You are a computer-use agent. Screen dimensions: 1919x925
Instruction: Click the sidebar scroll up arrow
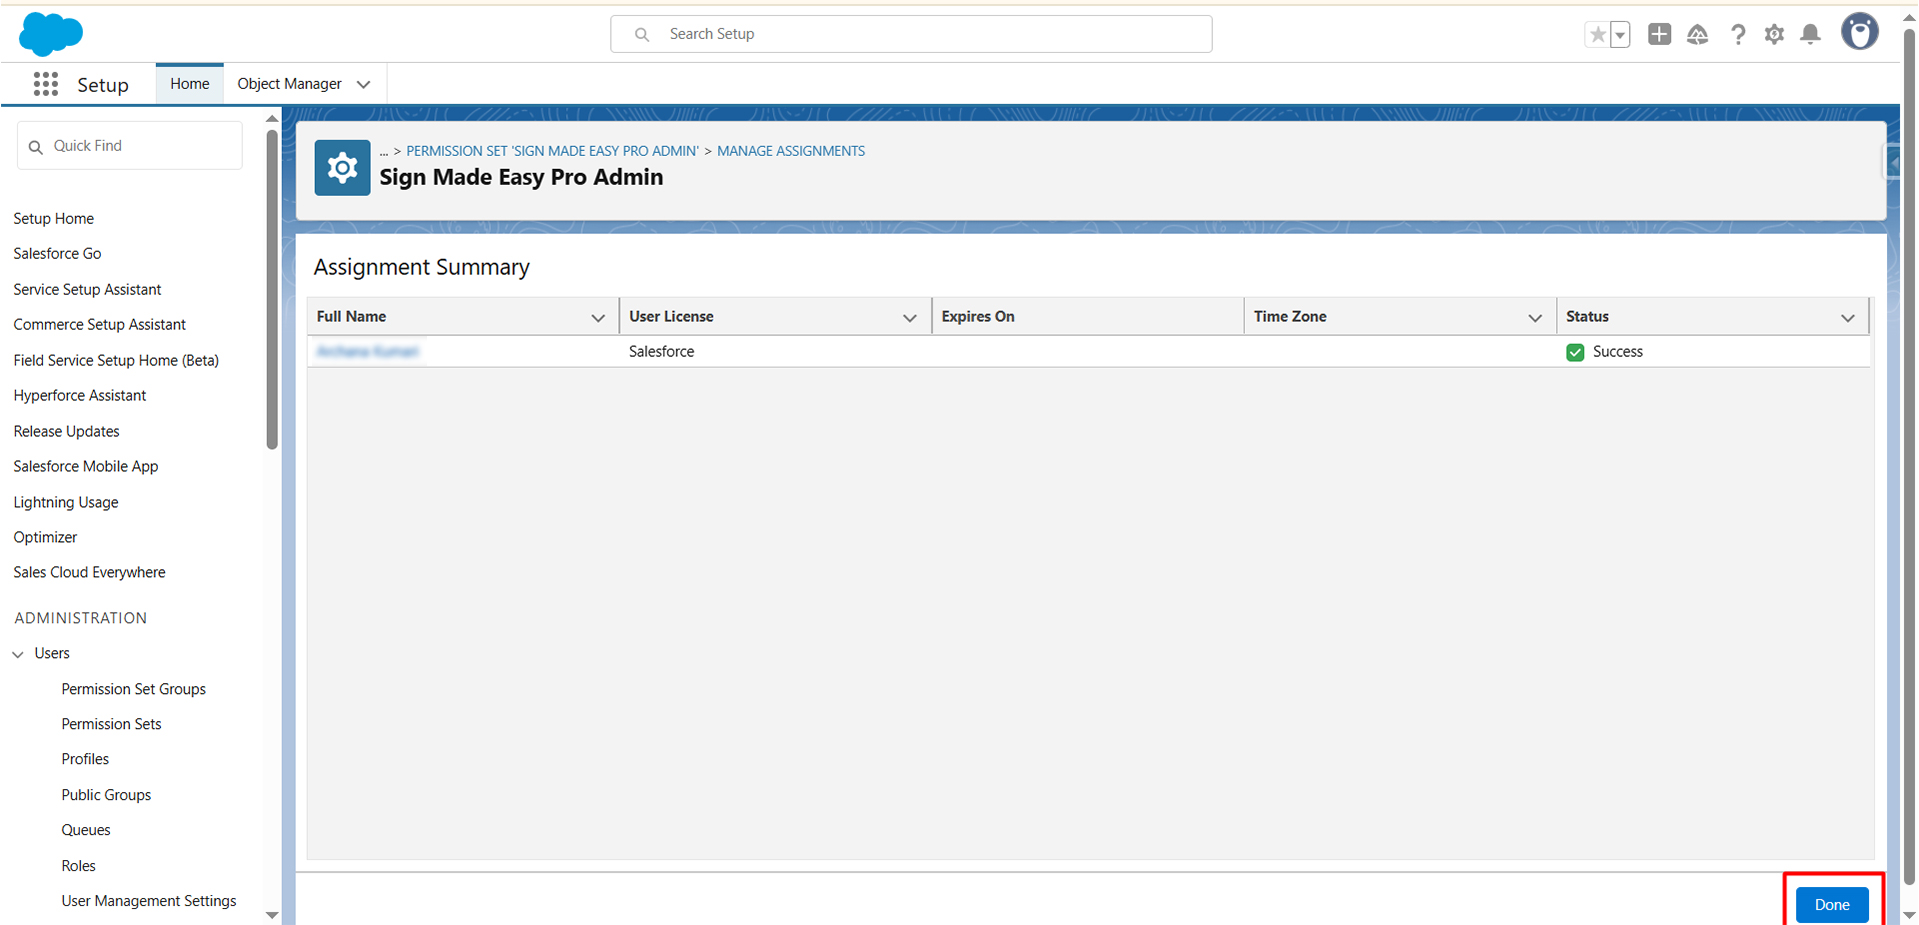272,119
